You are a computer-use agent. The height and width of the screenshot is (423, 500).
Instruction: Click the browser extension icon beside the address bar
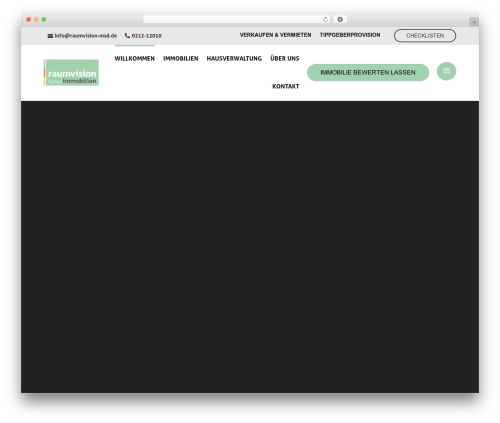point(340,19)
